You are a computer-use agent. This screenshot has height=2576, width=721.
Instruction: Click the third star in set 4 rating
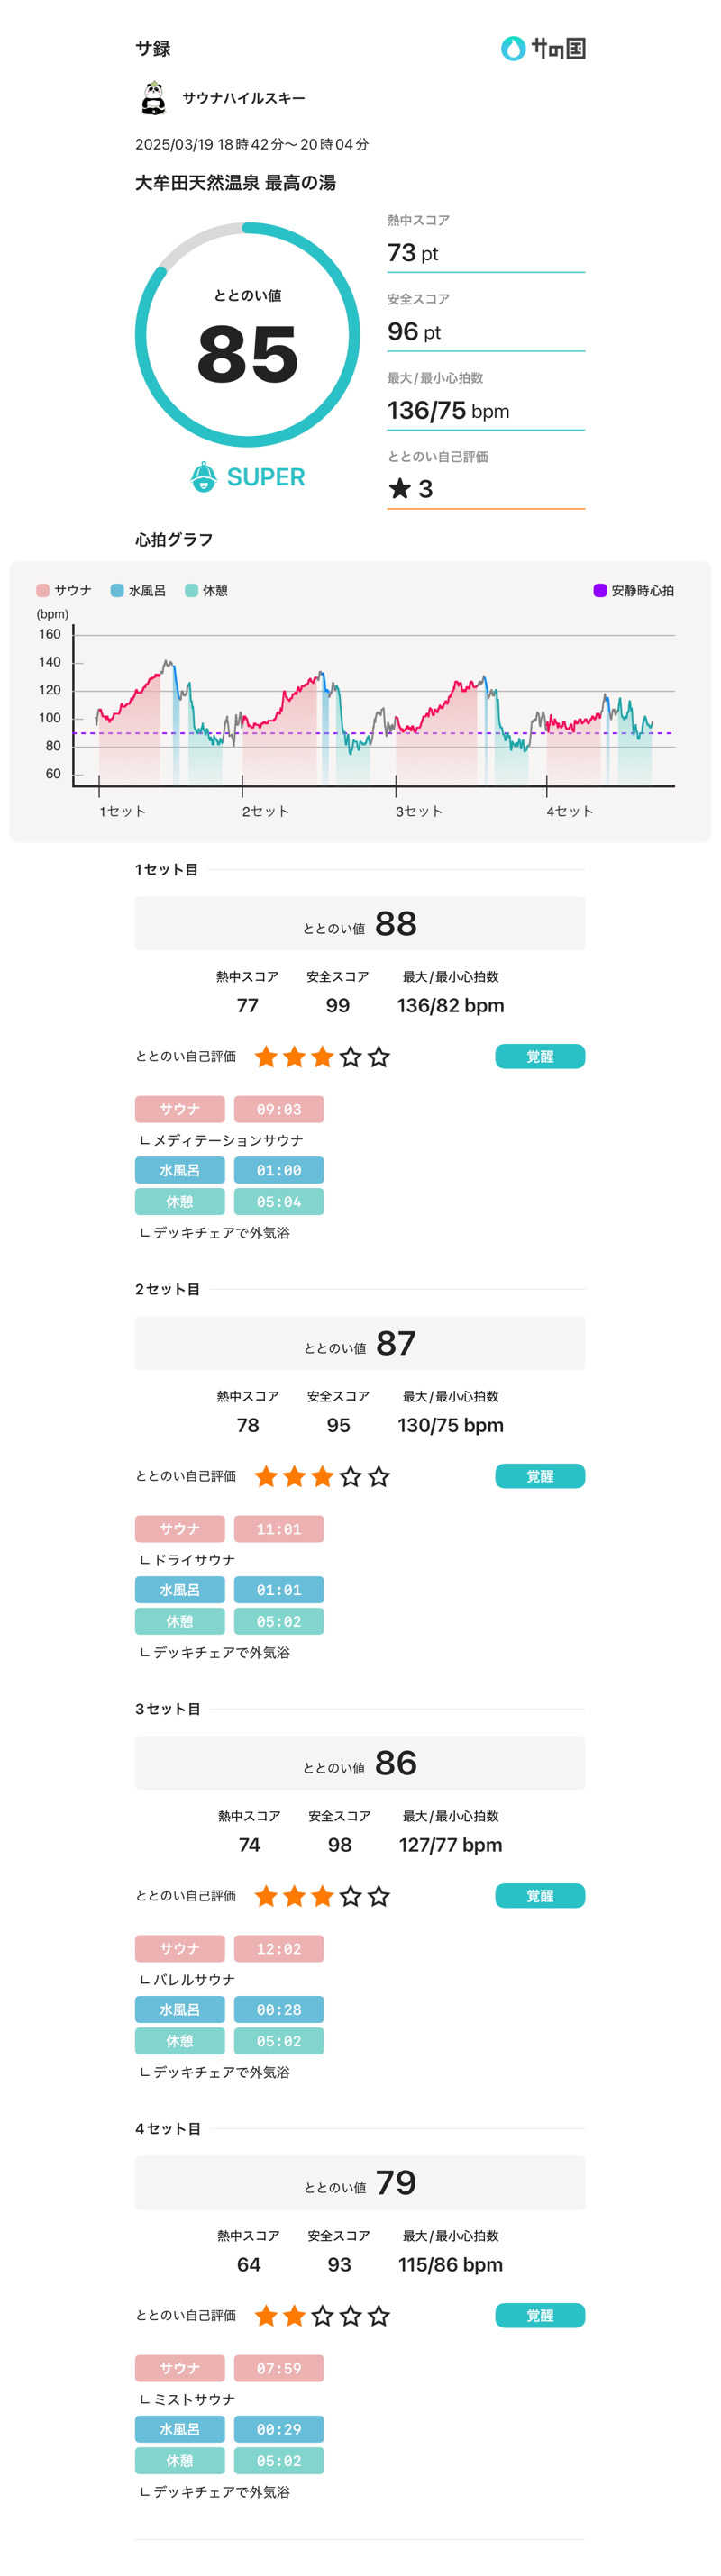pos(323,2316)
